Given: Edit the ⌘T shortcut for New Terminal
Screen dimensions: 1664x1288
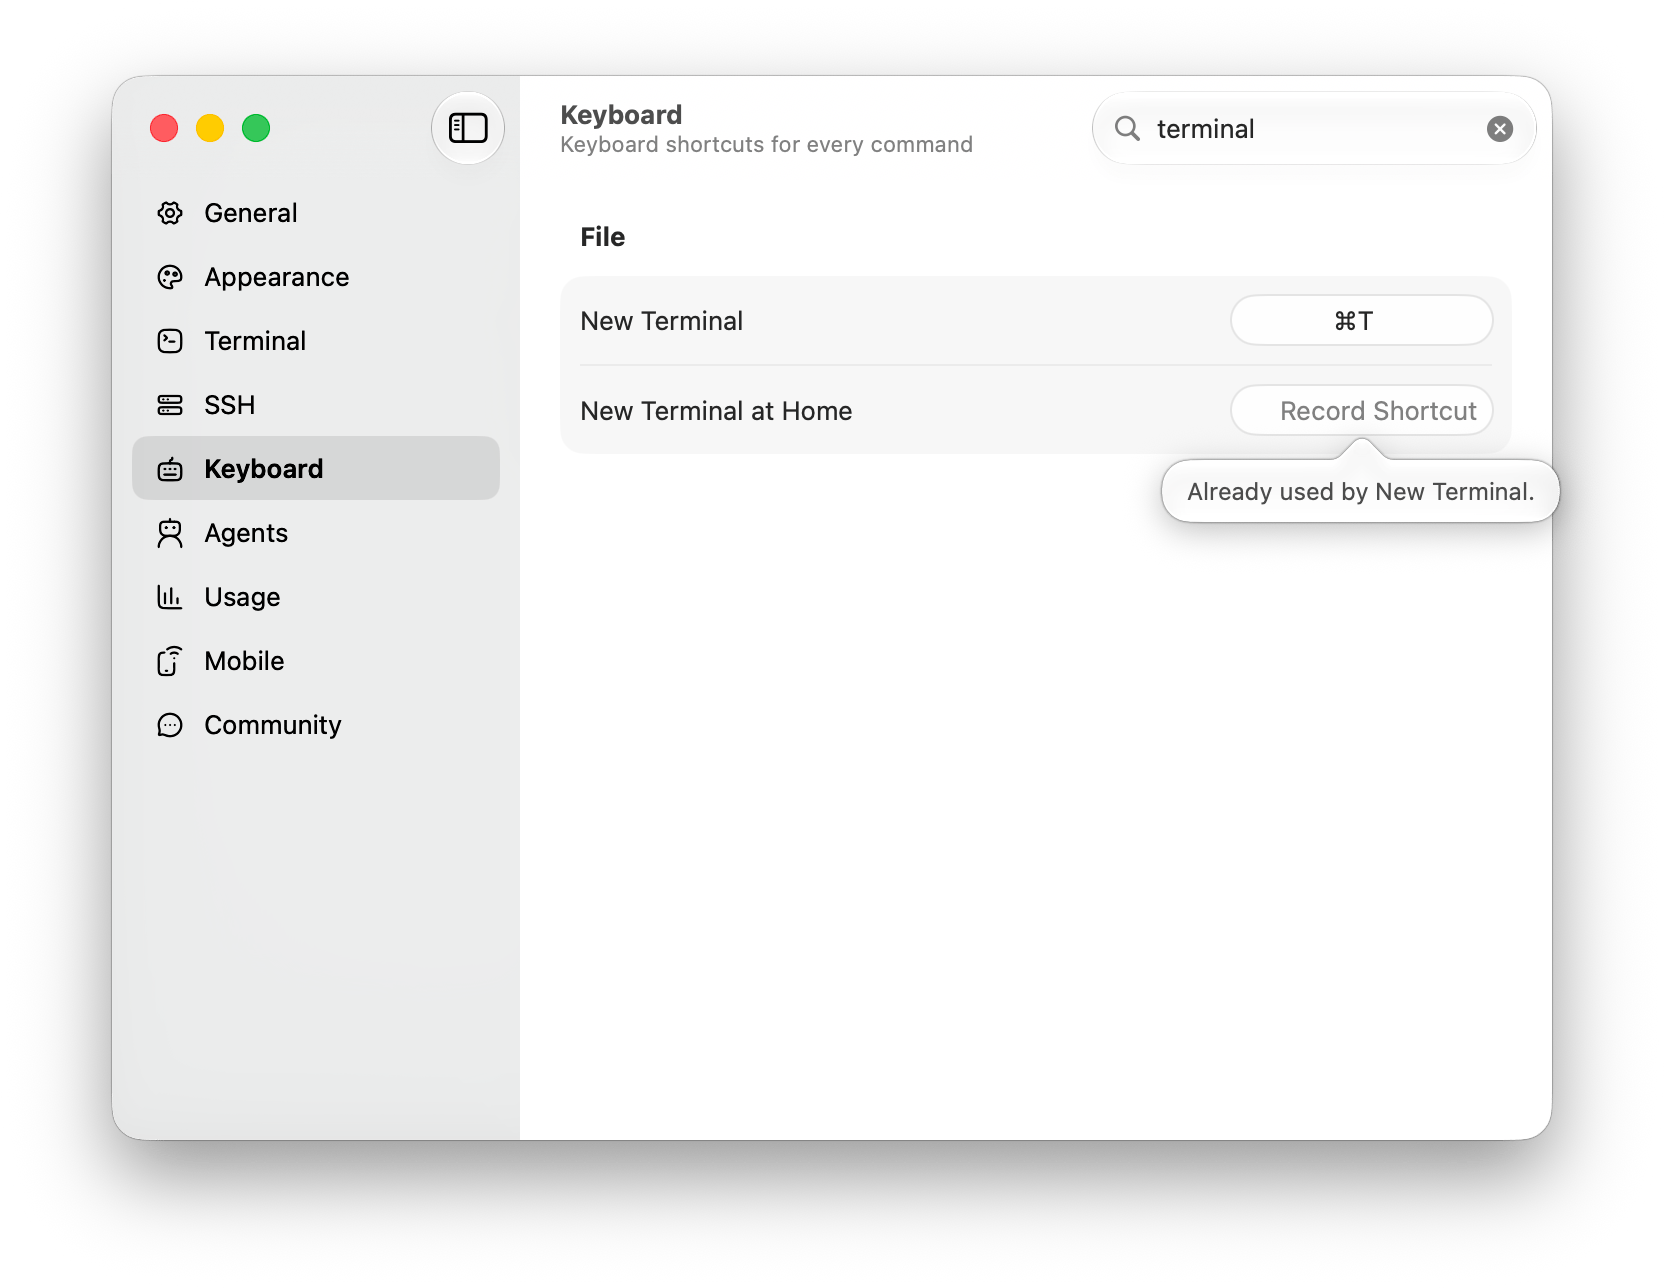Looking at the screenshot, I should point(1361,320).
